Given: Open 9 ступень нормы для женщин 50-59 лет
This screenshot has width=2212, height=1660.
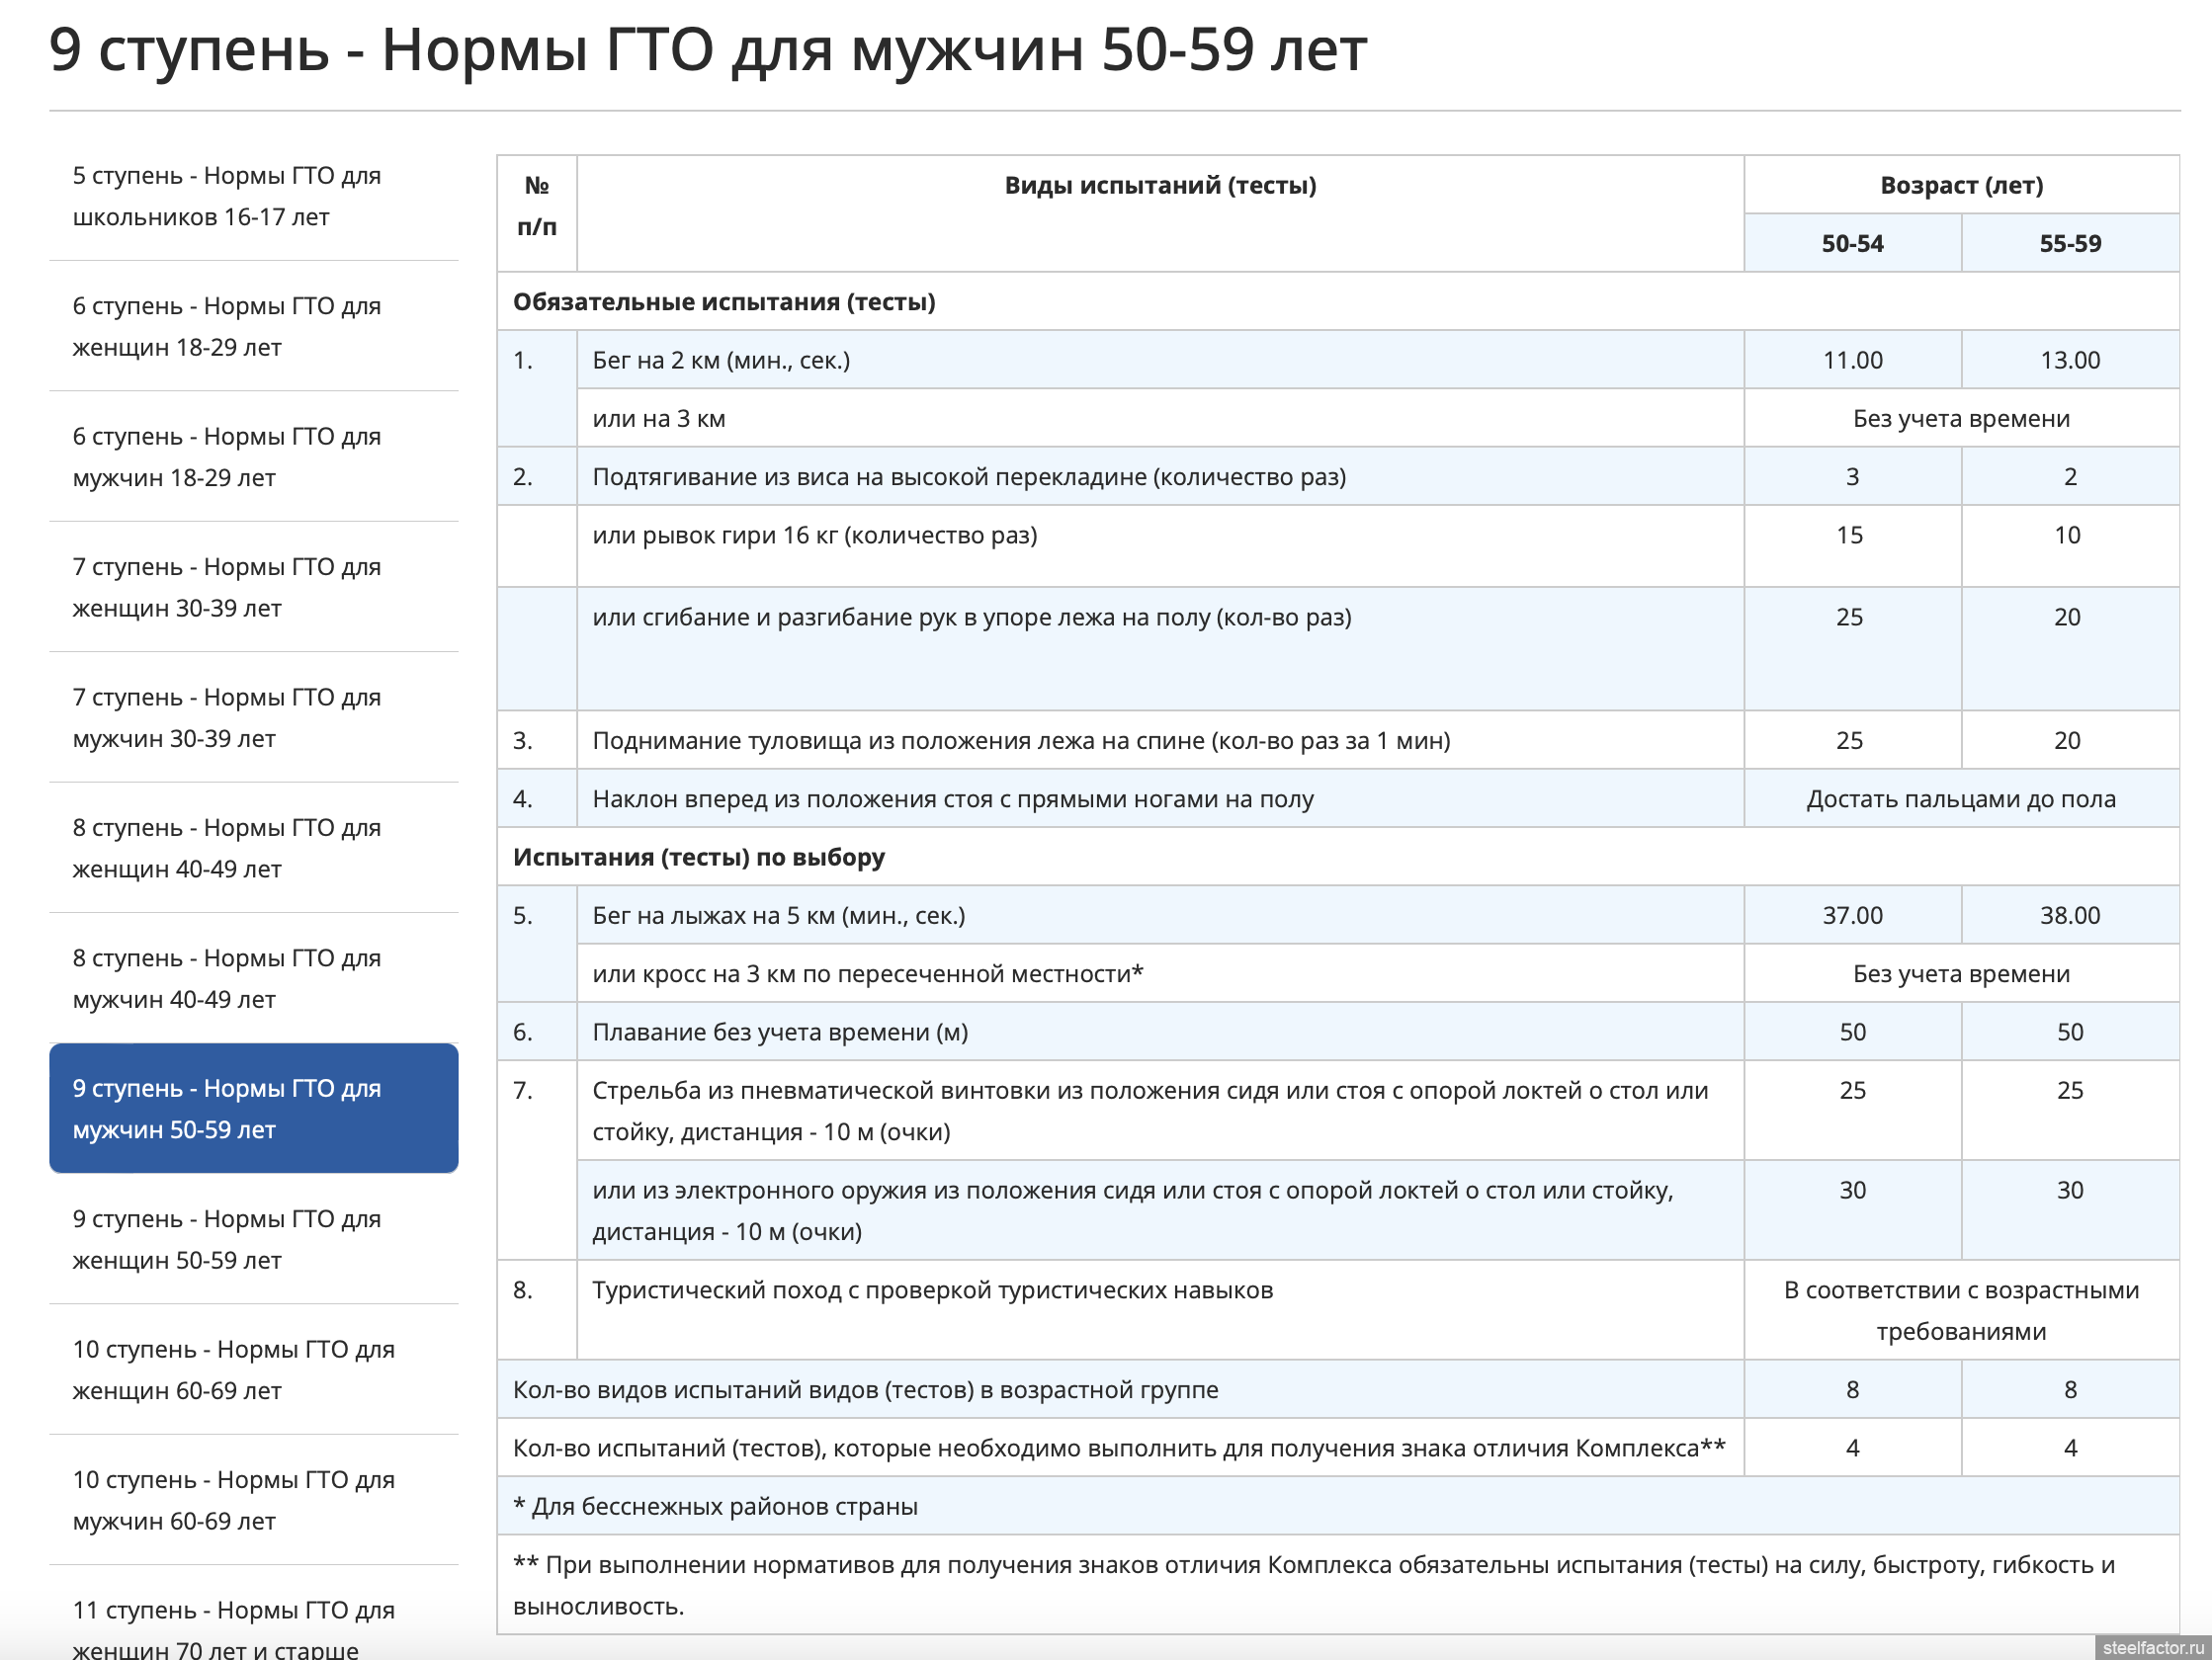Looking at the screenshot, I should (x=254, y=1239).
